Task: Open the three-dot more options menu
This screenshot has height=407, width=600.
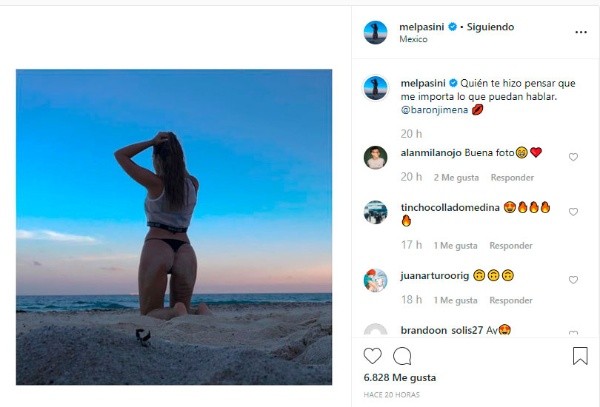Action: (581, 32)
